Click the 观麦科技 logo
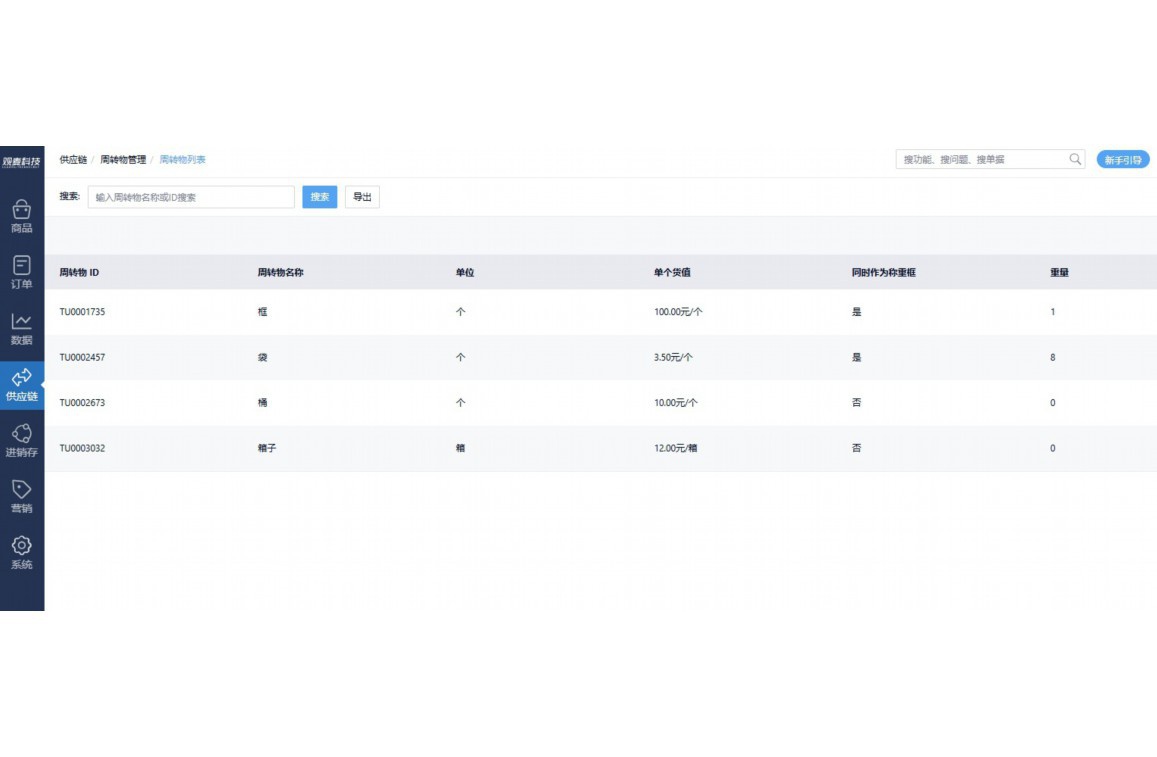1157x757 pixels. coord(21,161)
